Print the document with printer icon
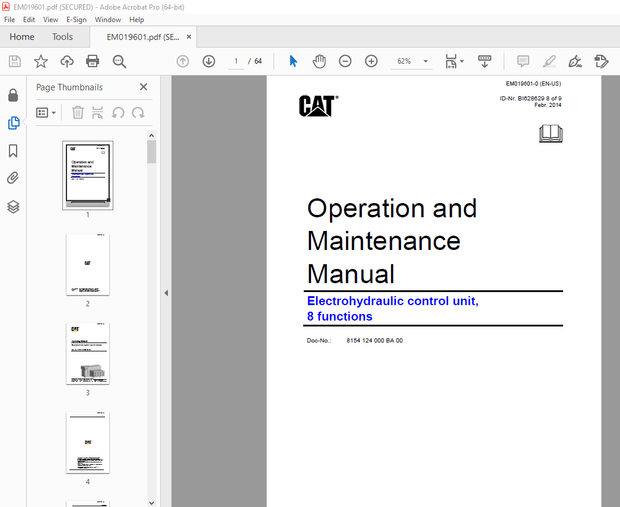 (93, 61)
